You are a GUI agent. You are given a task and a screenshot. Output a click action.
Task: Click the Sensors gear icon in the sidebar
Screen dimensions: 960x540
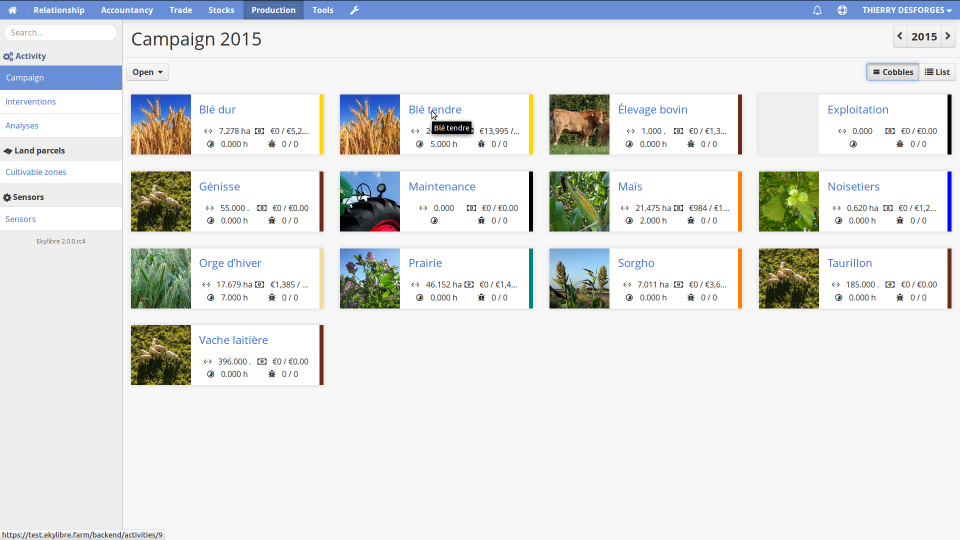pyautogui.click(x=7, y=197)
